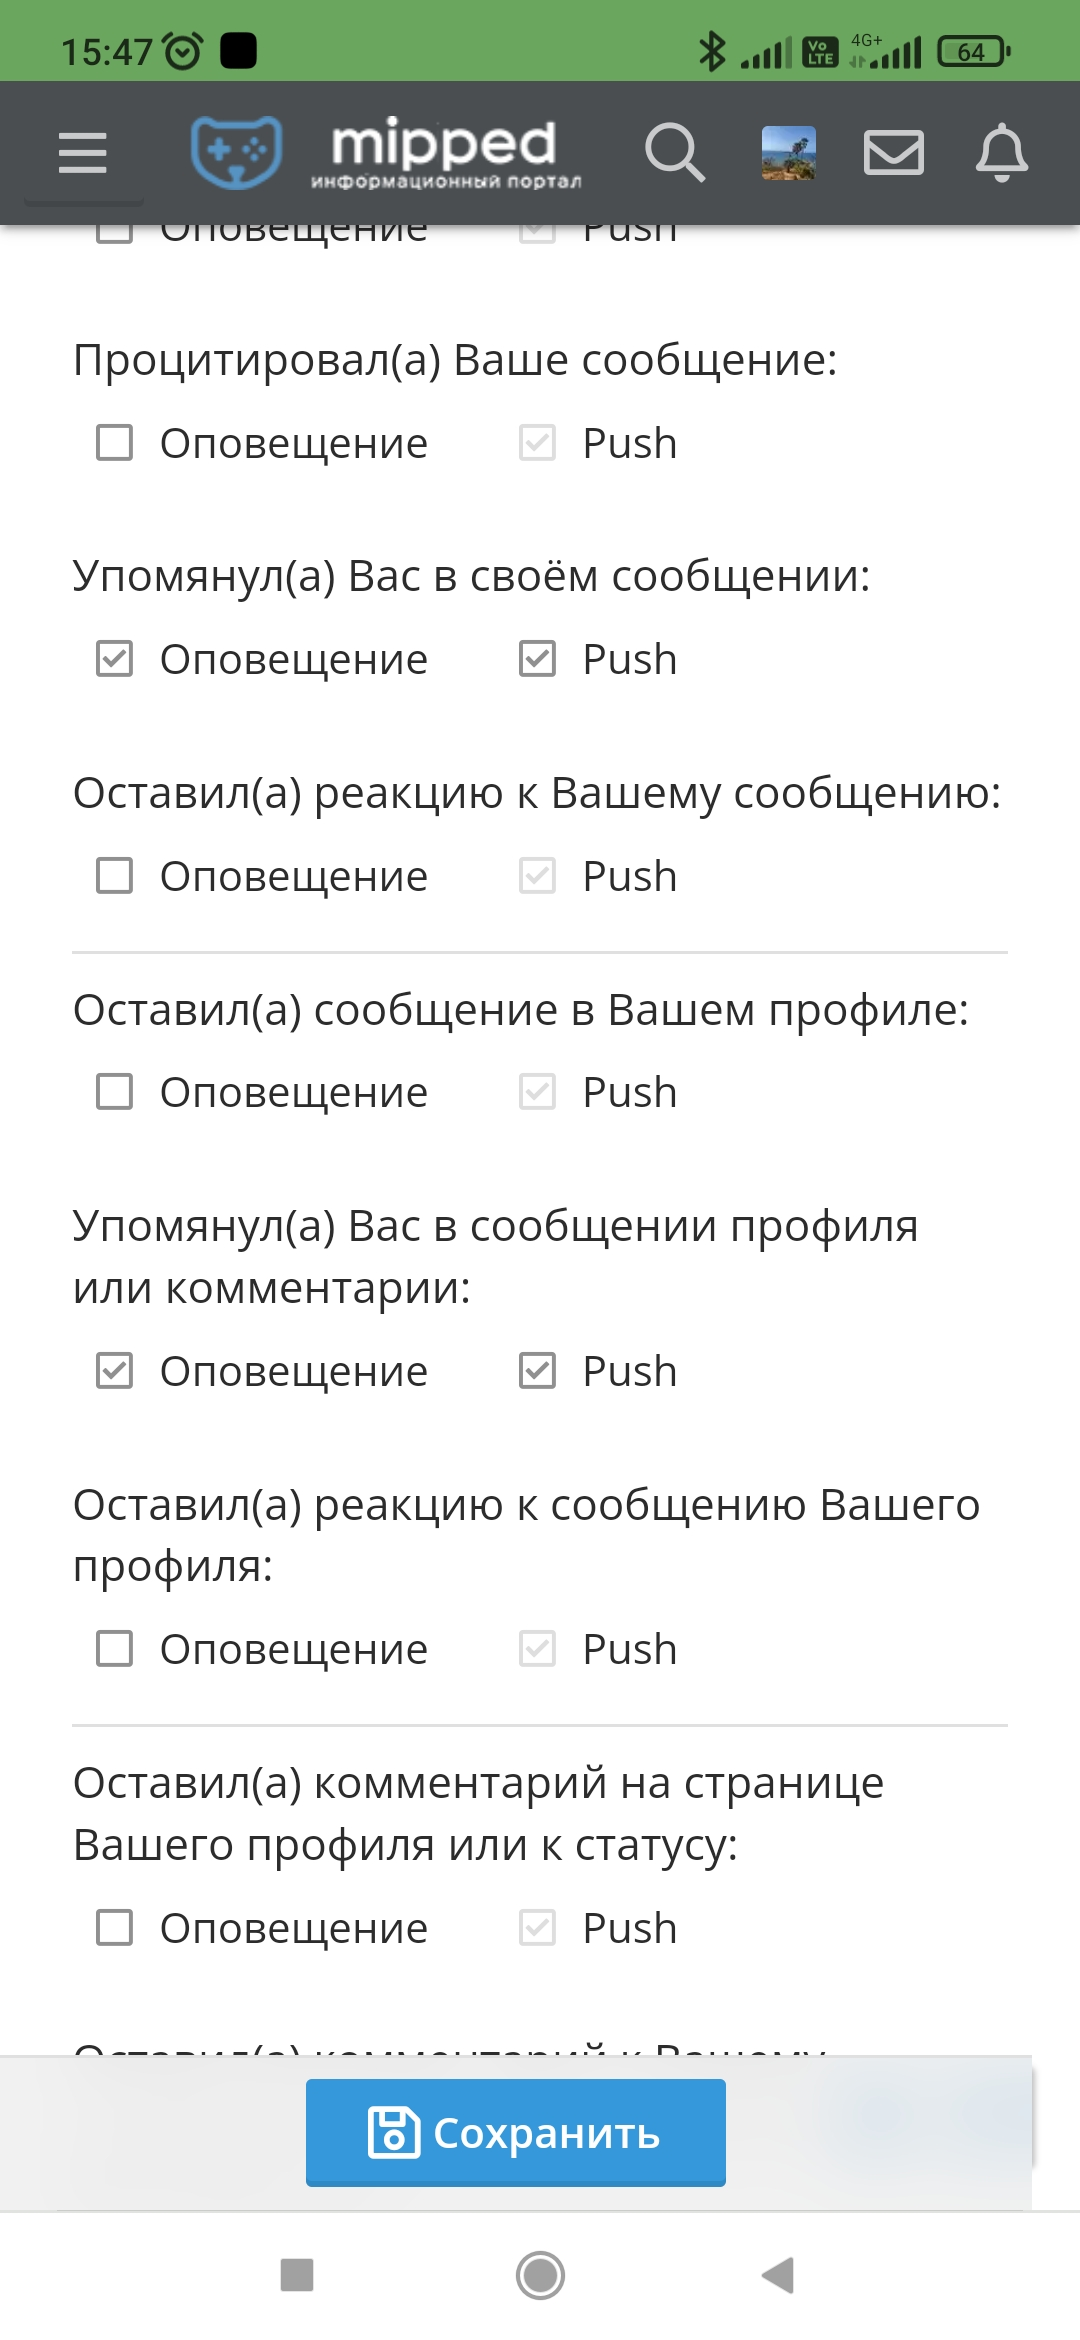
Task: Uncheck Оповещение for Упомянул(а) Вас в сообщении профиля
Action: 114,1371
